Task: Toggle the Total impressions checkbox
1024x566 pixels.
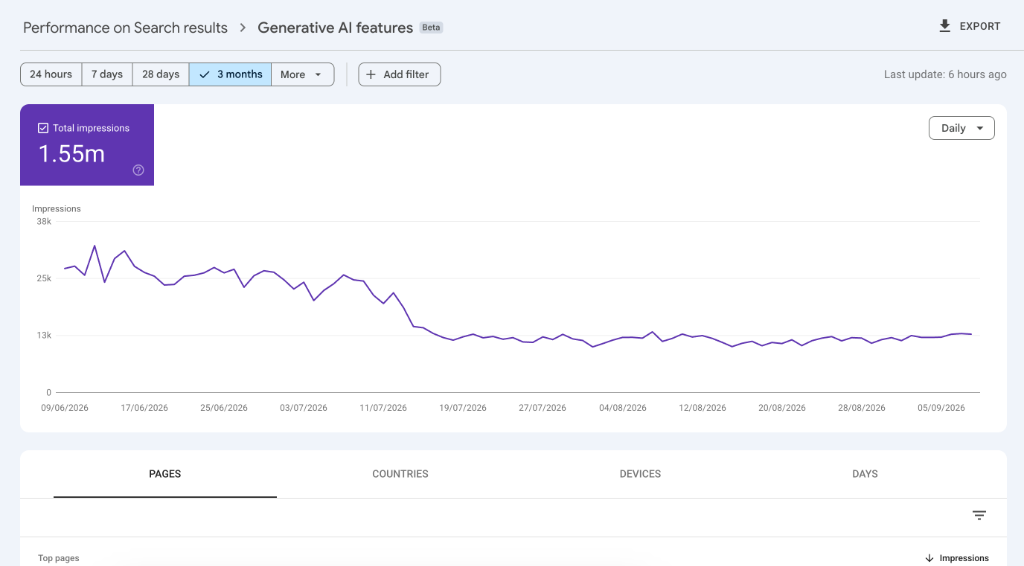Action: 43,128
